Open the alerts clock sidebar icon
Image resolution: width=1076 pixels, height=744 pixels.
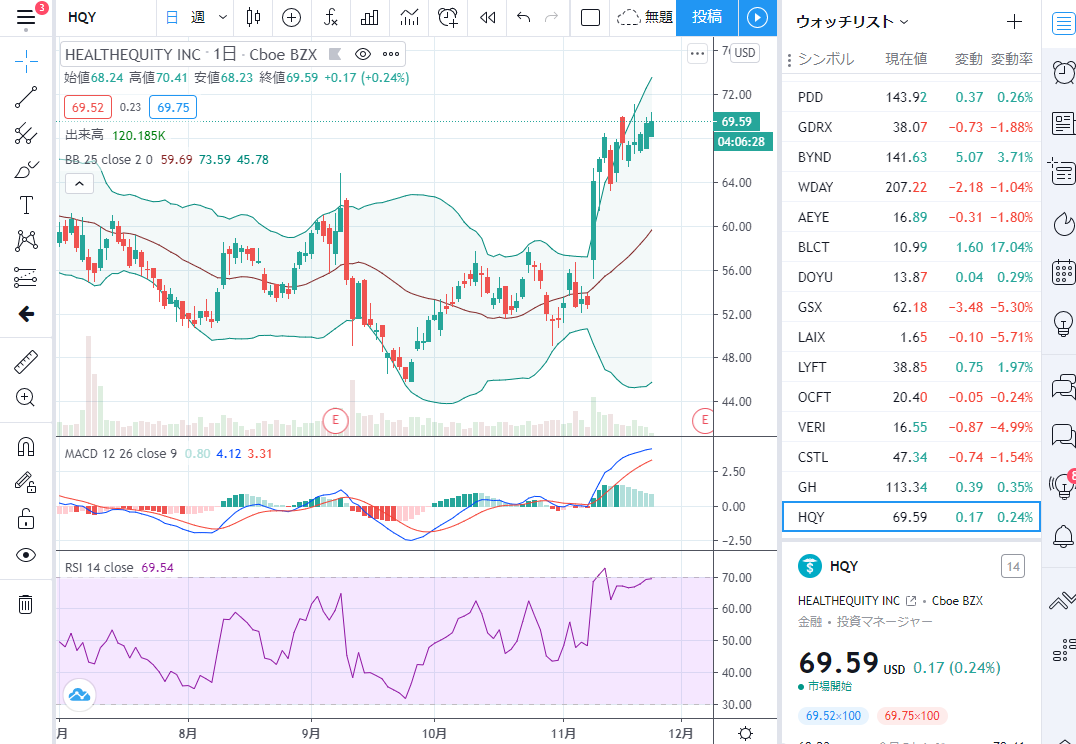pyautogui.click(x=1064, y=71)
